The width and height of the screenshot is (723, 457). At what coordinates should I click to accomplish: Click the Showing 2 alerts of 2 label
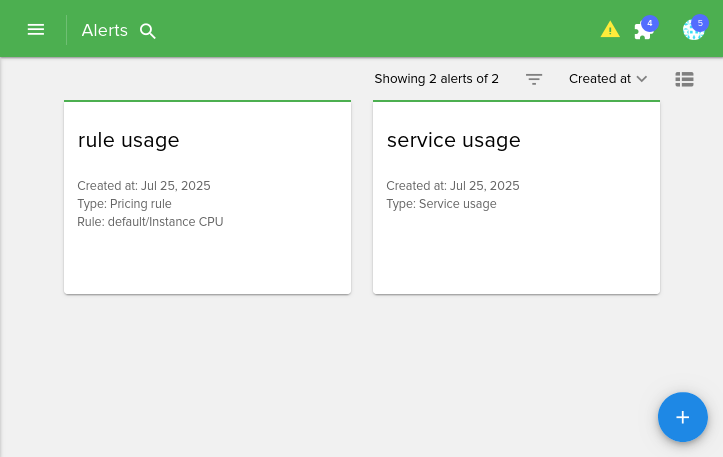pos(436,79)
